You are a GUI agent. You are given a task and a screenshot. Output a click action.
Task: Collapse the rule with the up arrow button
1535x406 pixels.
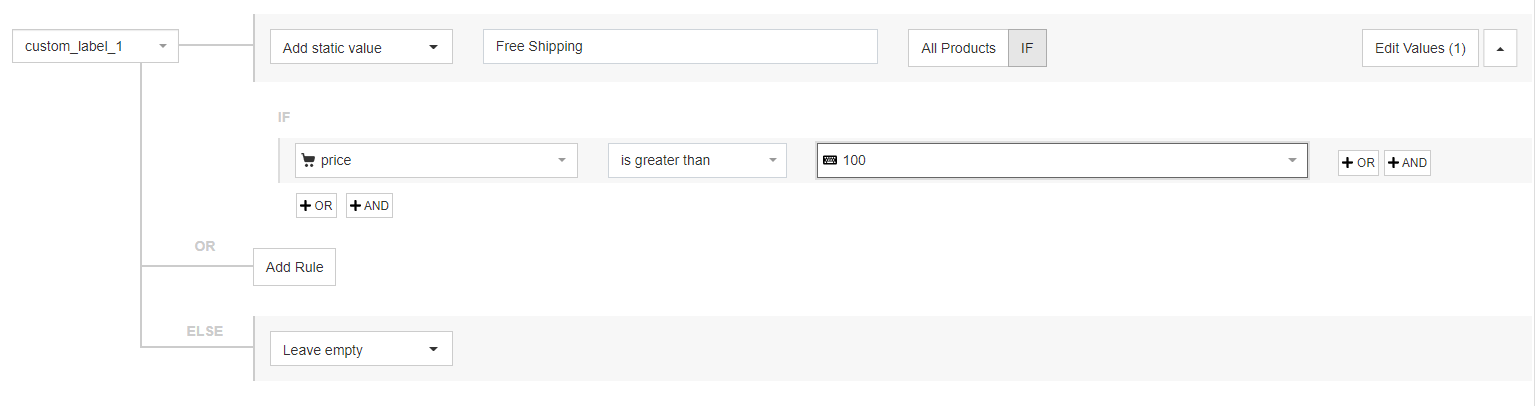pyautogui.click(x=1500, y=48)
